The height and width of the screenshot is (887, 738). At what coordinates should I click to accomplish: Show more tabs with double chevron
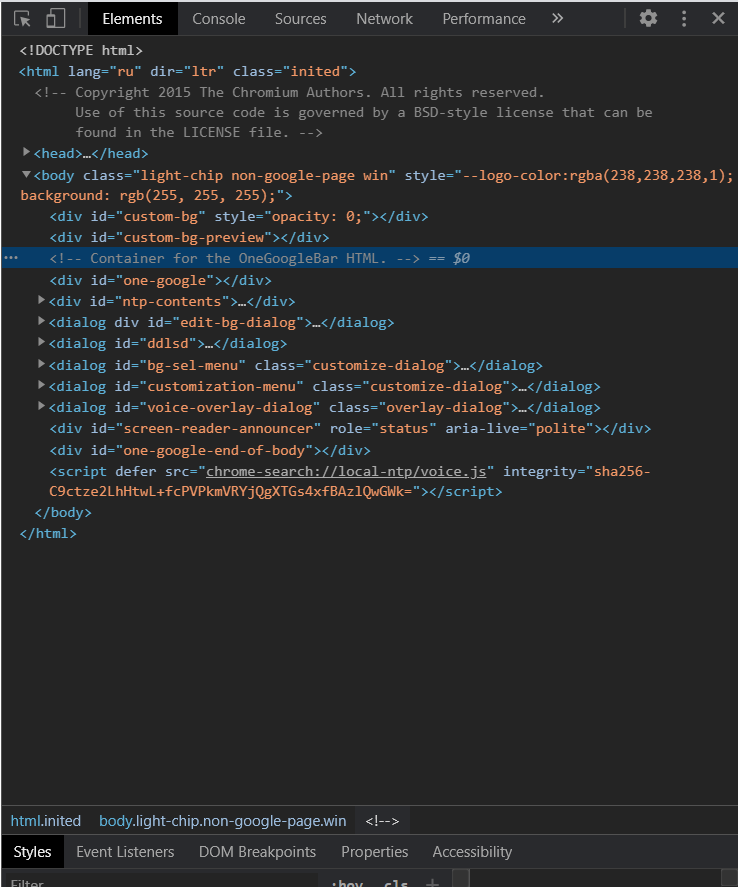pyautogui.click(x=557, y=19)
